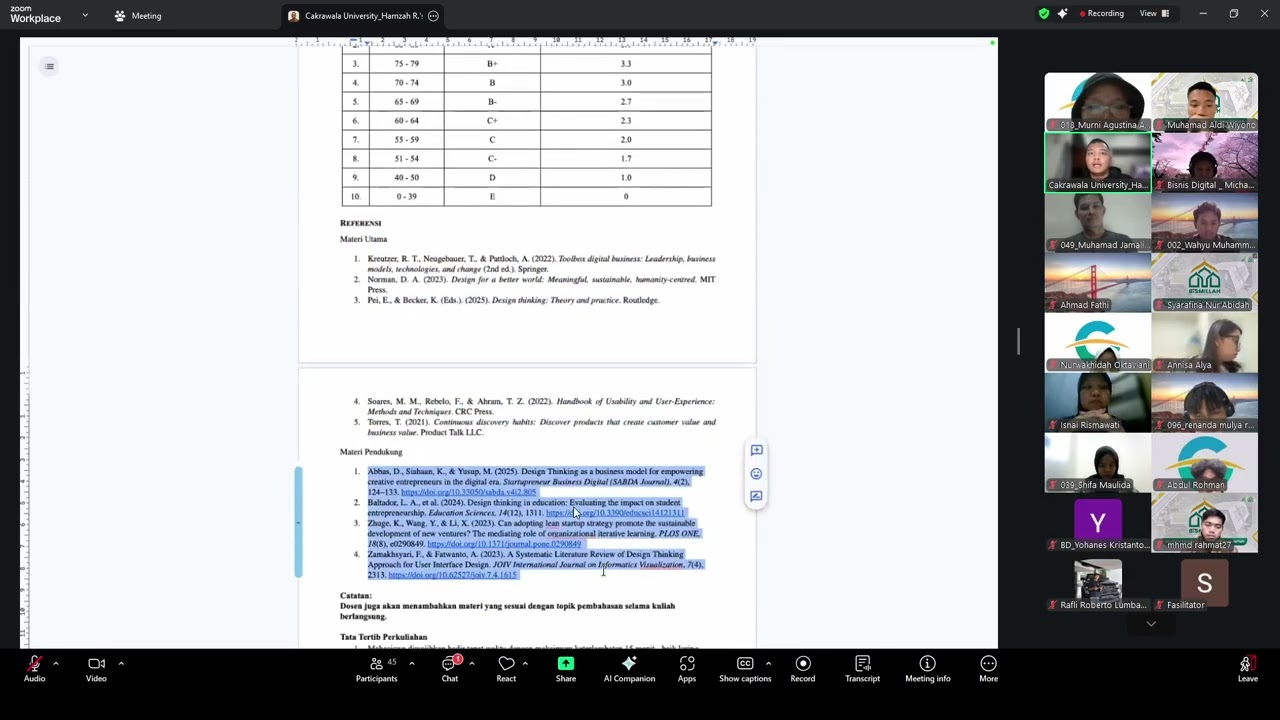Open the Chat panel

pos(450,669)
